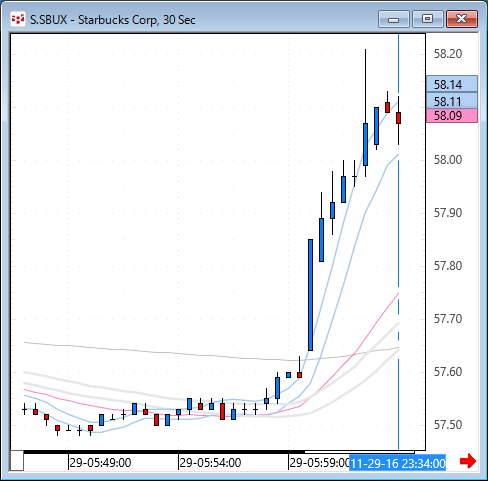Click the tall blue breakout candle body
Screen dimensions: 488x481
[310, 295]
